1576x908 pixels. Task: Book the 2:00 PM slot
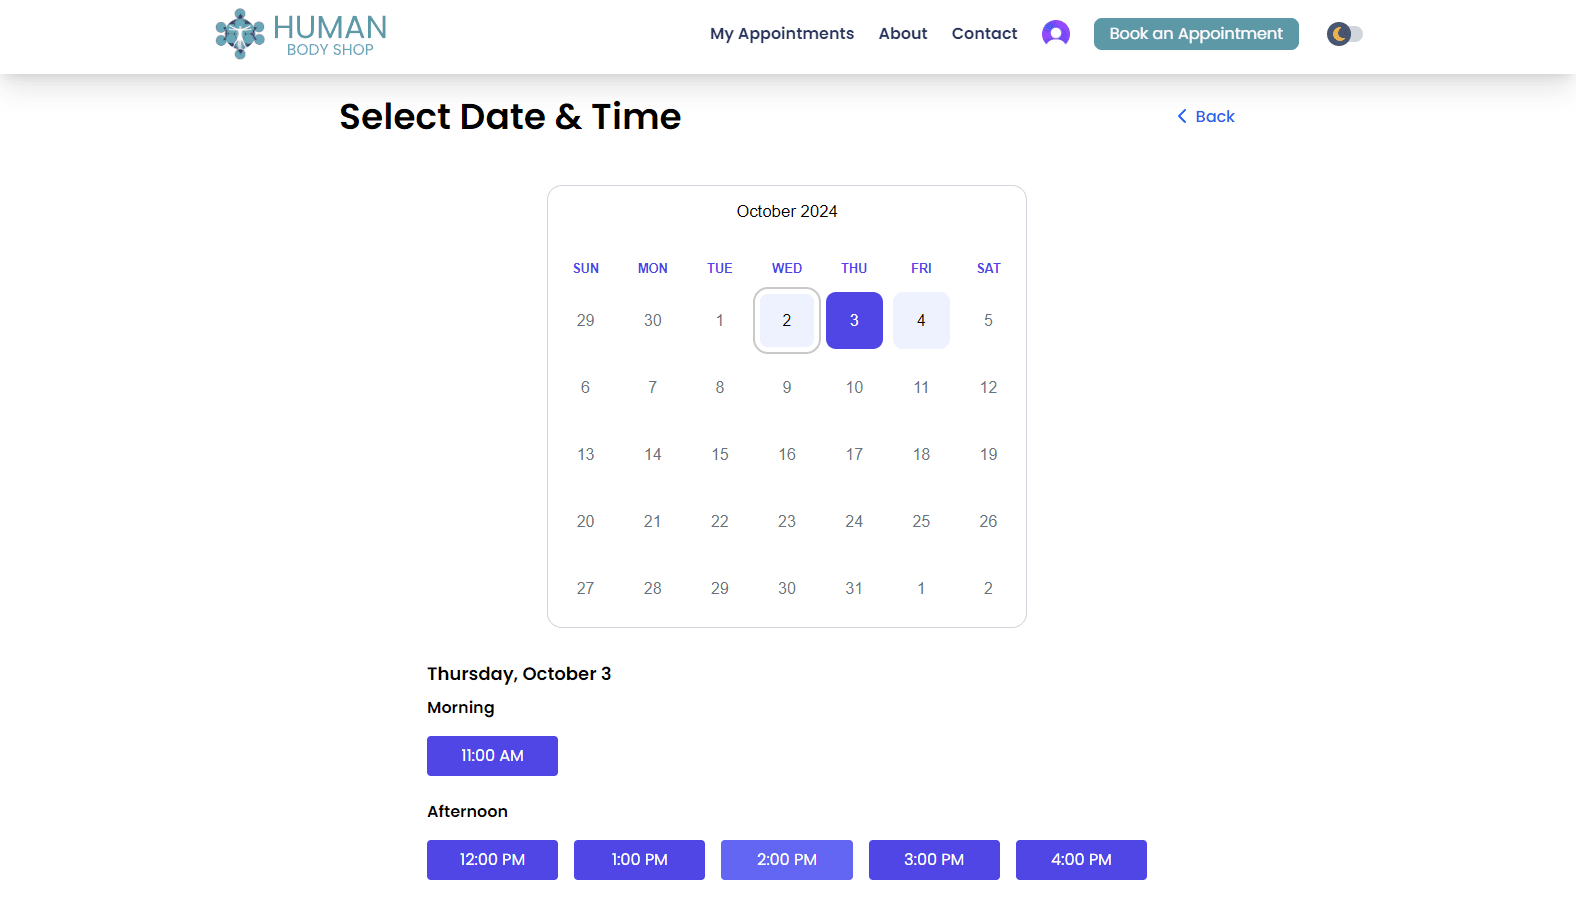[787, 860]
